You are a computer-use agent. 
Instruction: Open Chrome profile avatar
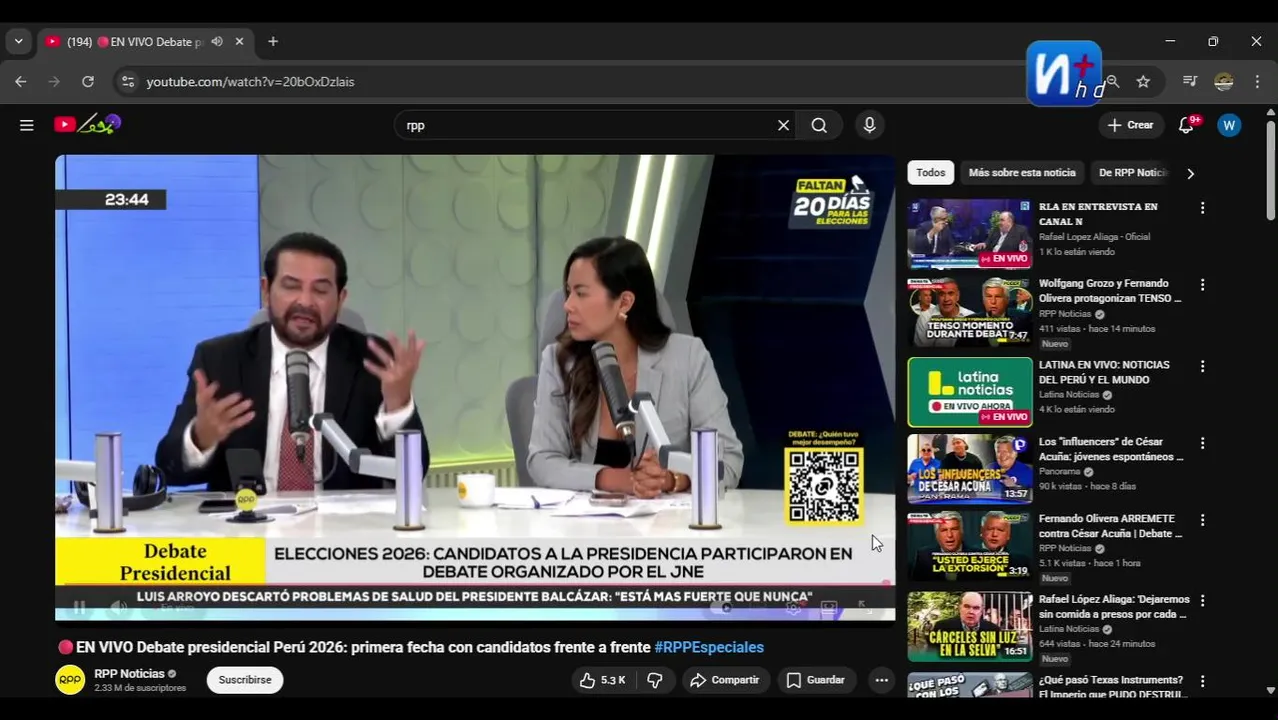(x=1223, y=82)
